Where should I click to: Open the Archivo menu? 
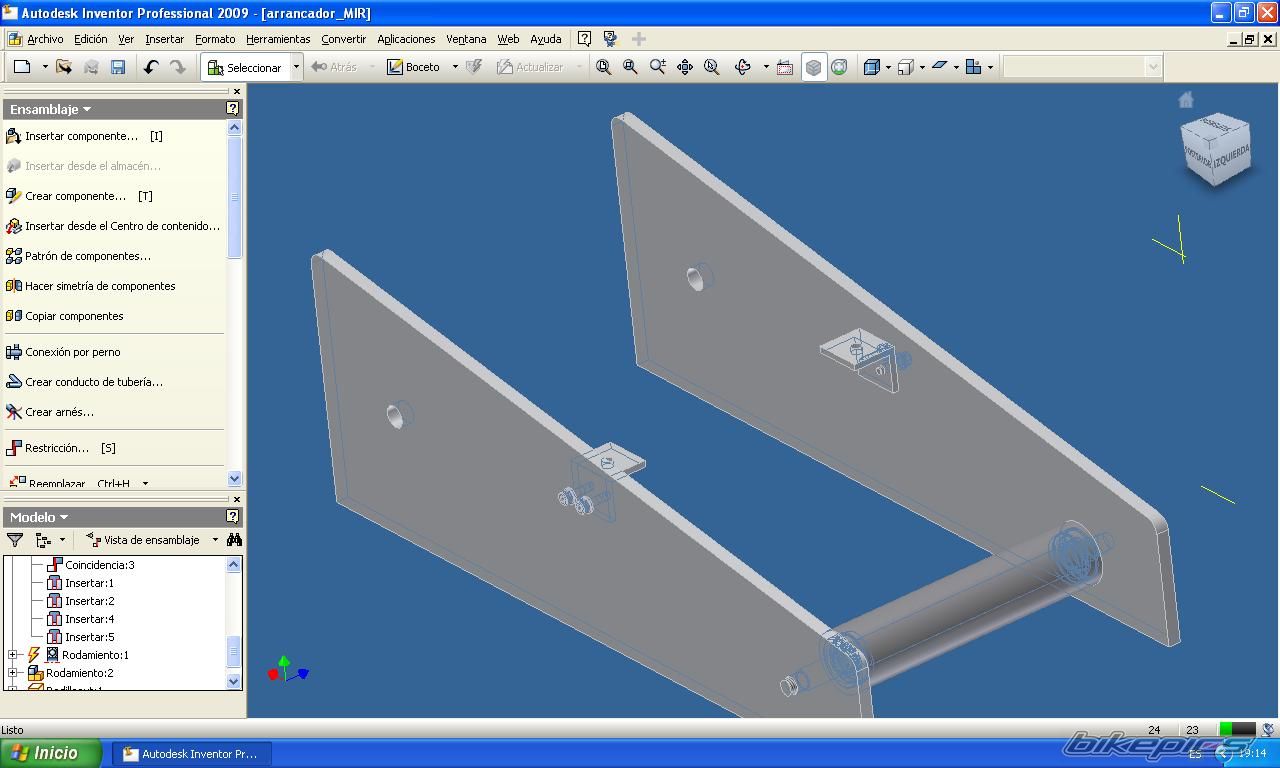(45, 39)
